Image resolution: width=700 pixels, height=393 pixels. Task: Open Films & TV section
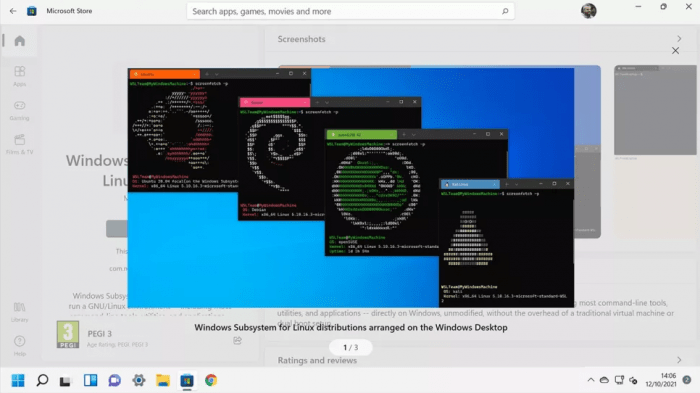pos(19,144)
